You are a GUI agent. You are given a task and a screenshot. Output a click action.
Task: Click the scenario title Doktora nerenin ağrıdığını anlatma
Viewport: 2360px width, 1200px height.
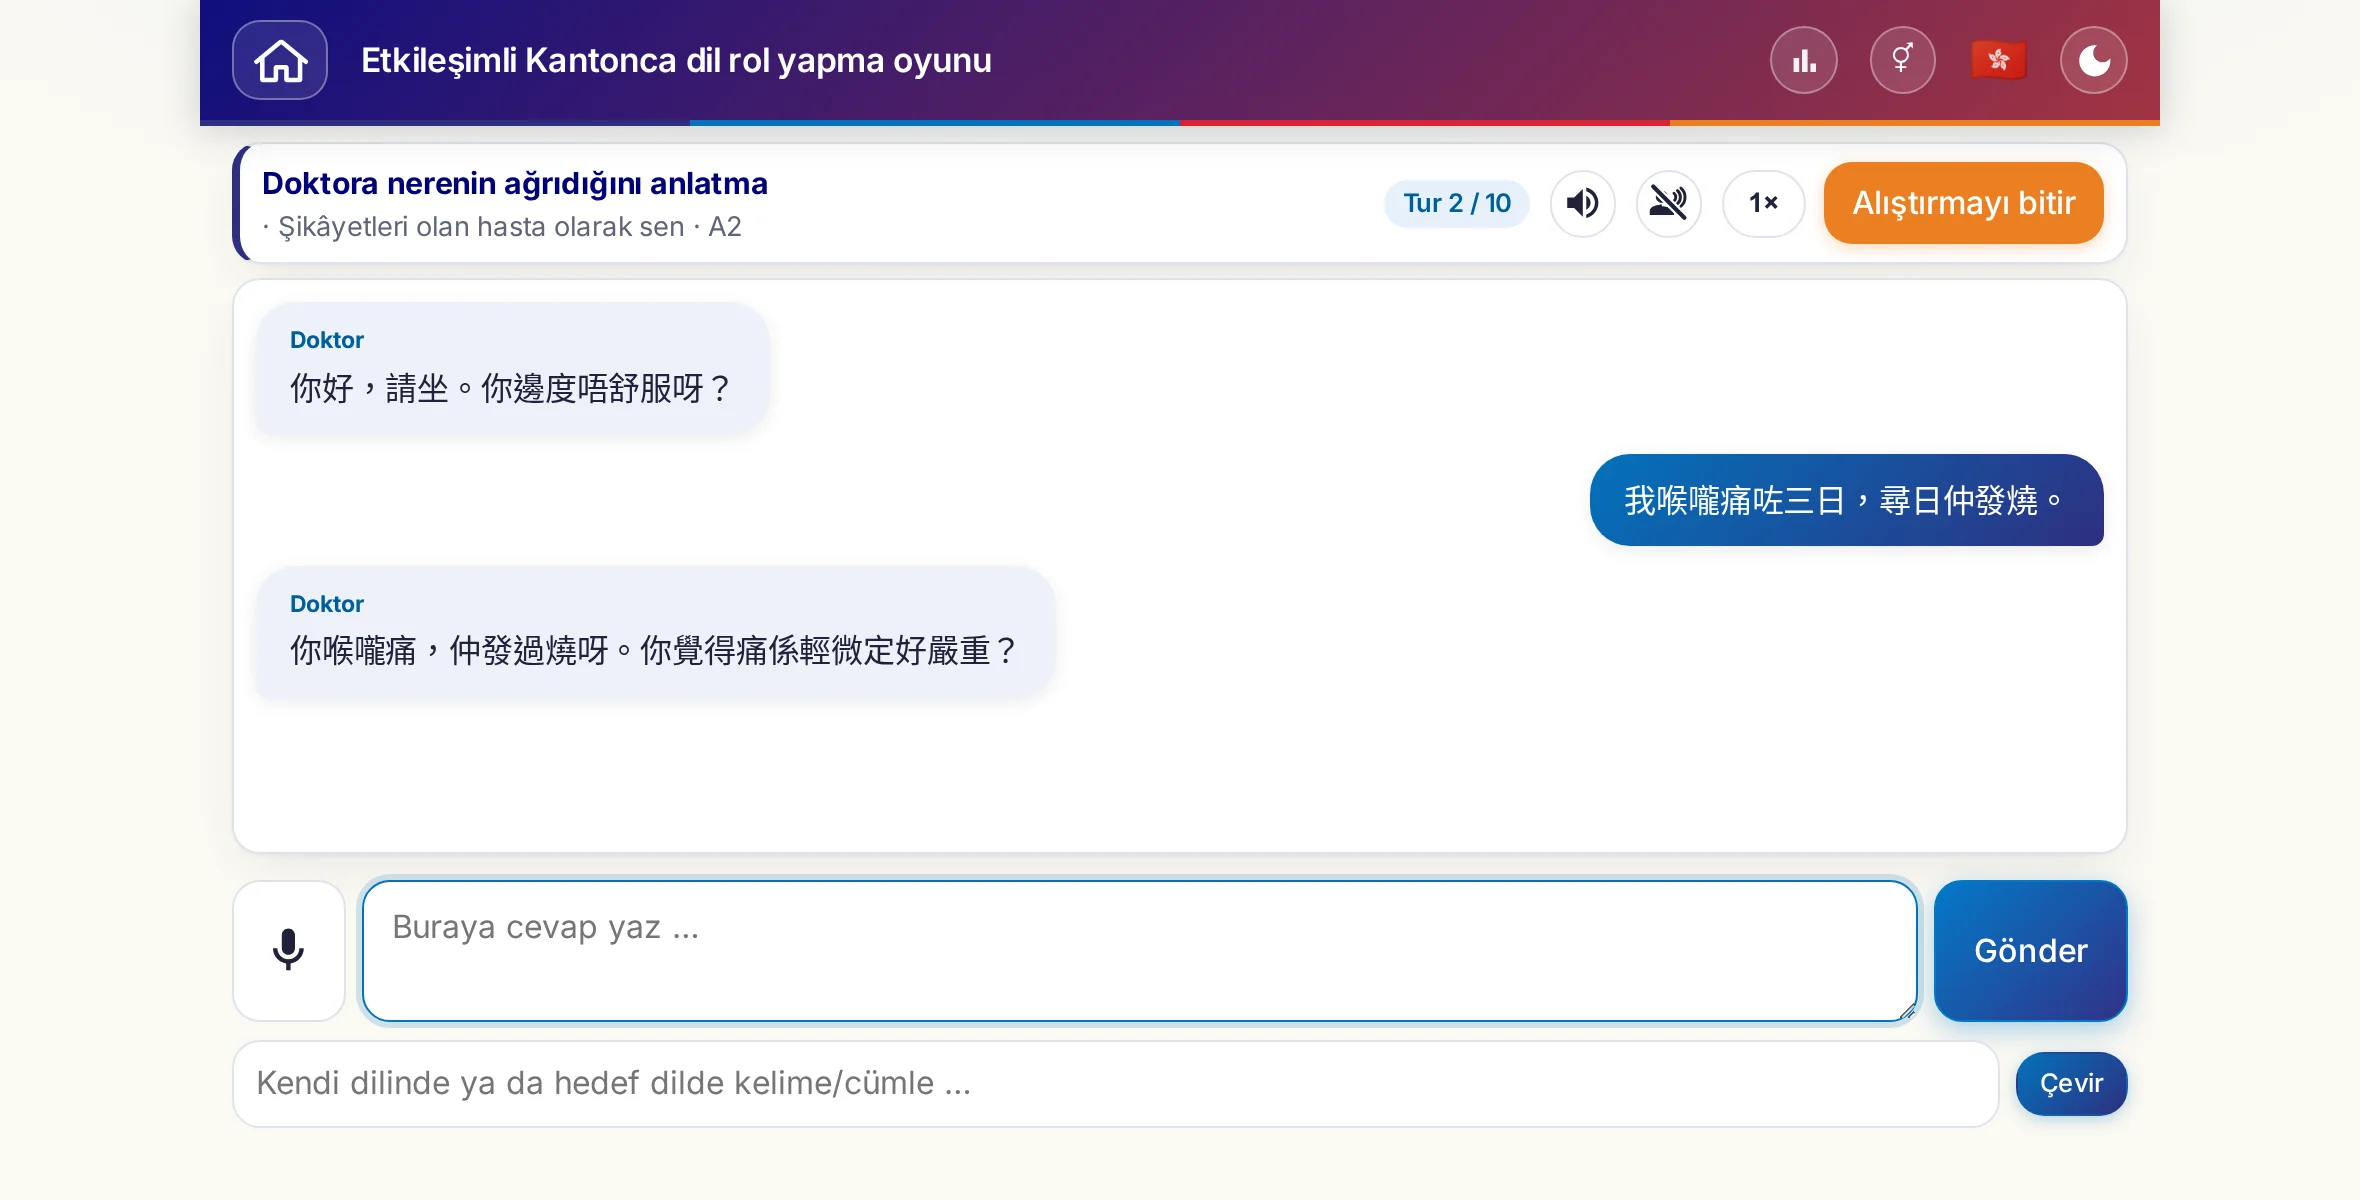515,183
